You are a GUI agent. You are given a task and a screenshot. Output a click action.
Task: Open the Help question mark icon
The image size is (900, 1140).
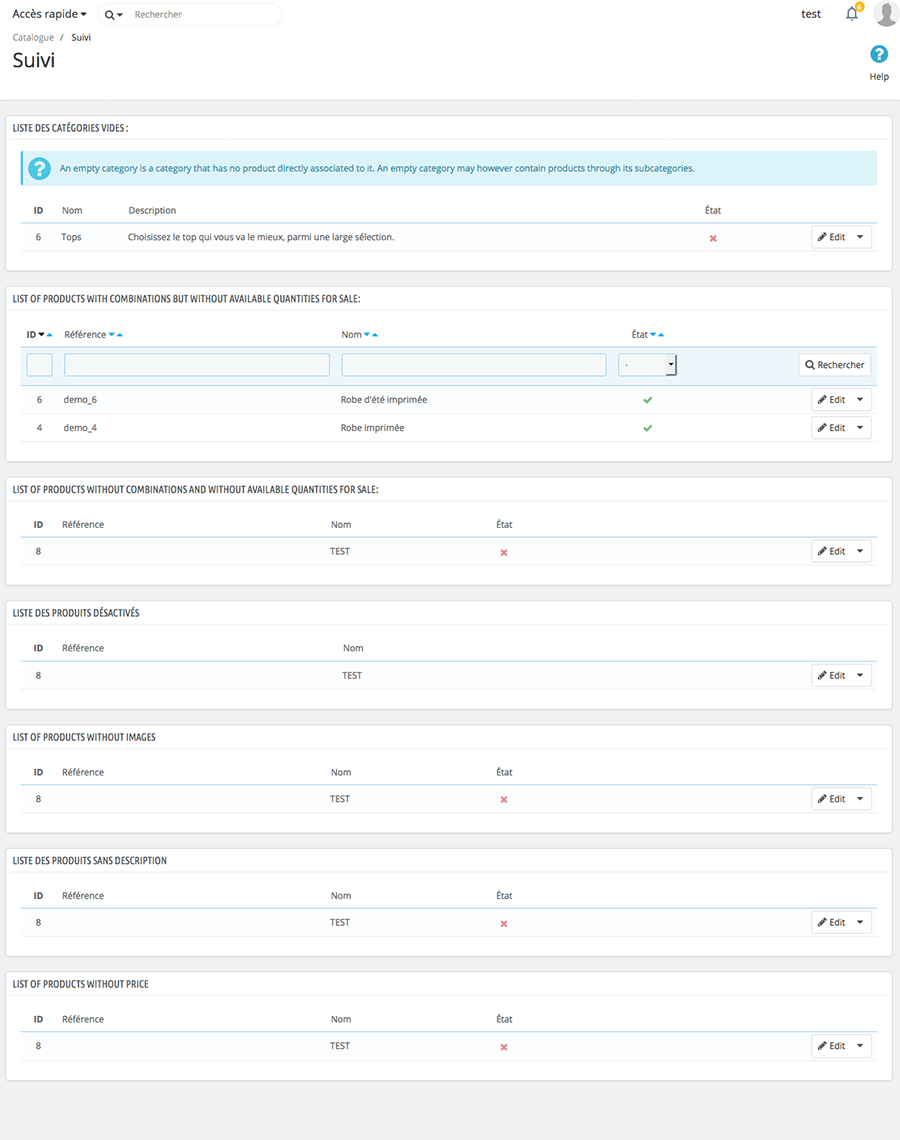(x=879, y=55)
